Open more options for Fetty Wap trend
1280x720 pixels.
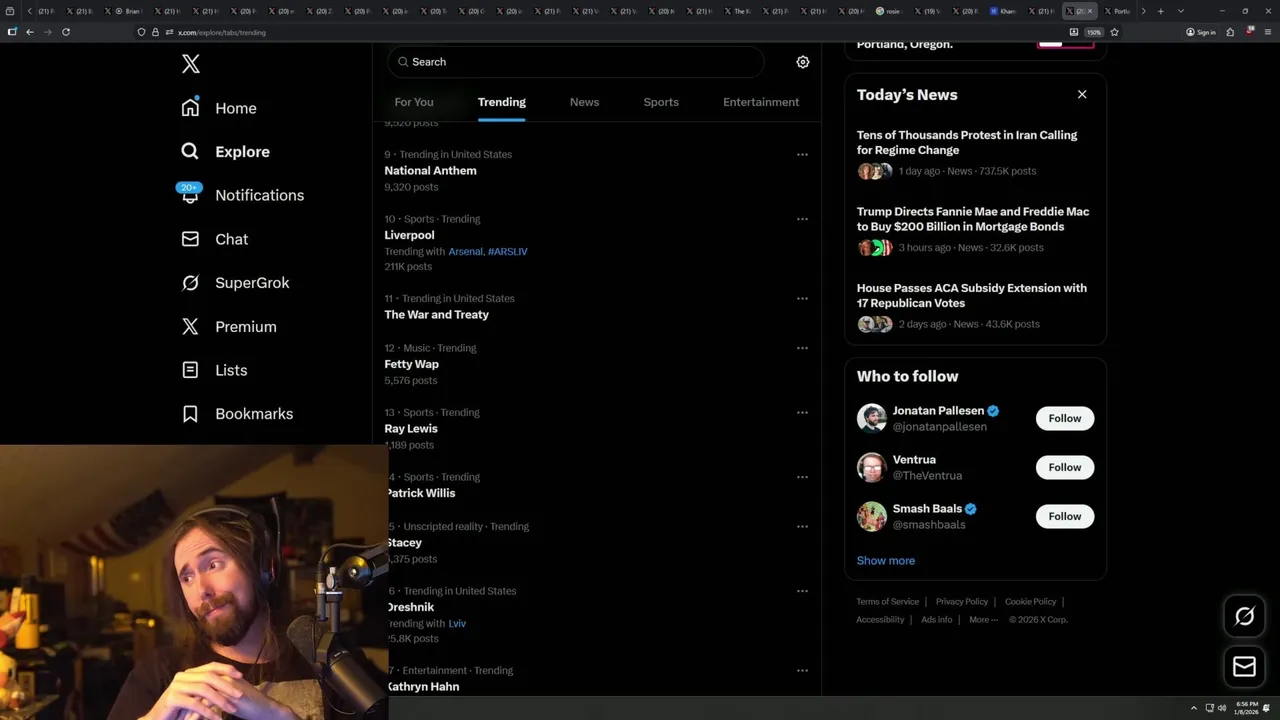coord(802,348)
